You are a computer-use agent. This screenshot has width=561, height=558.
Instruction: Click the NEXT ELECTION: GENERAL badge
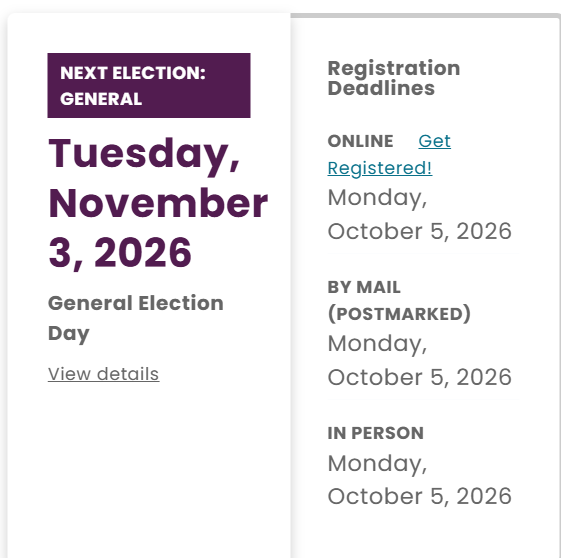pos(149,85)
